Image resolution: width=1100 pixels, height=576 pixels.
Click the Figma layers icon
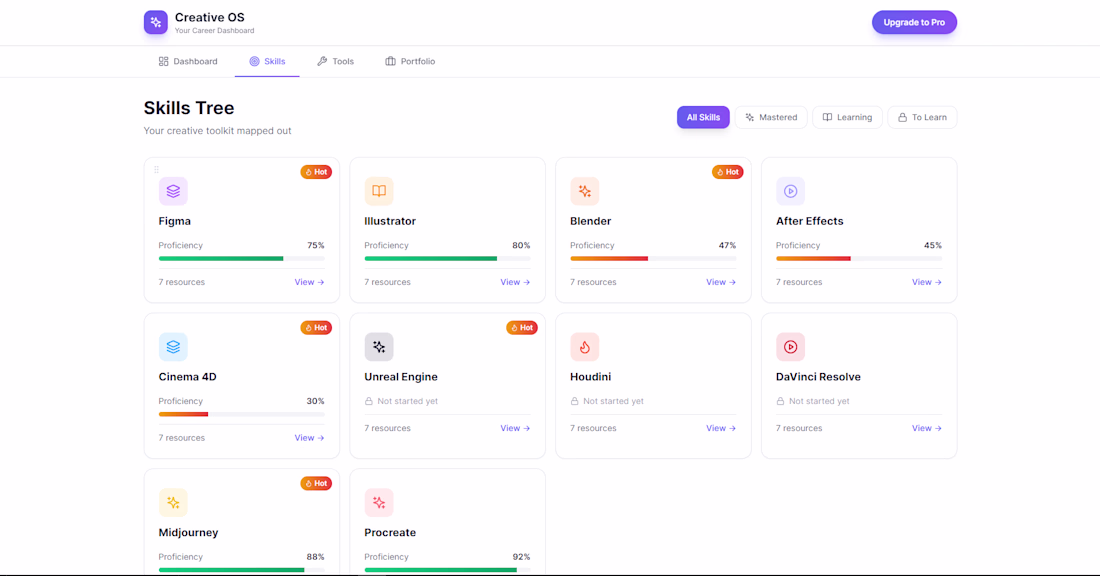(x=173, y=191)
